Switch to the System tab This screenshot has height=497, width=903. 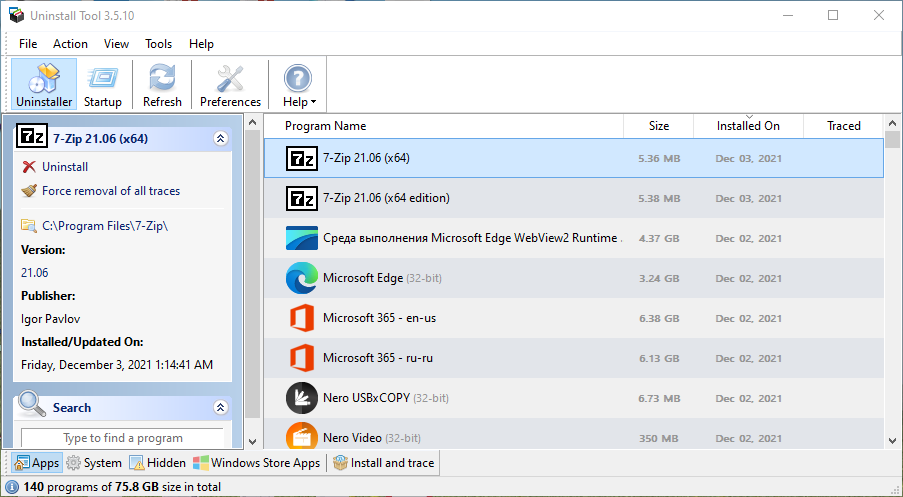(x=94, y=463)
